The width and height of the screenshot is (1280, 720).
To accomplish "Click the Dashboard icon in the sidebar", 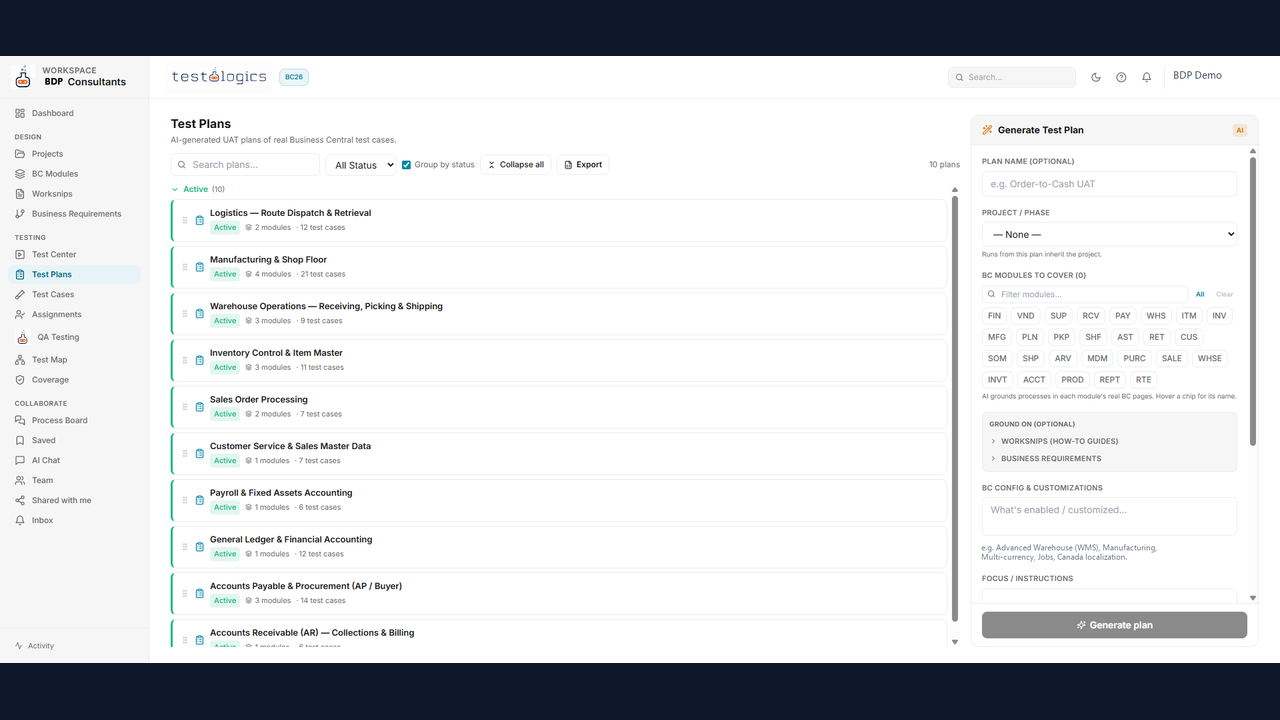I will [20, 113].
